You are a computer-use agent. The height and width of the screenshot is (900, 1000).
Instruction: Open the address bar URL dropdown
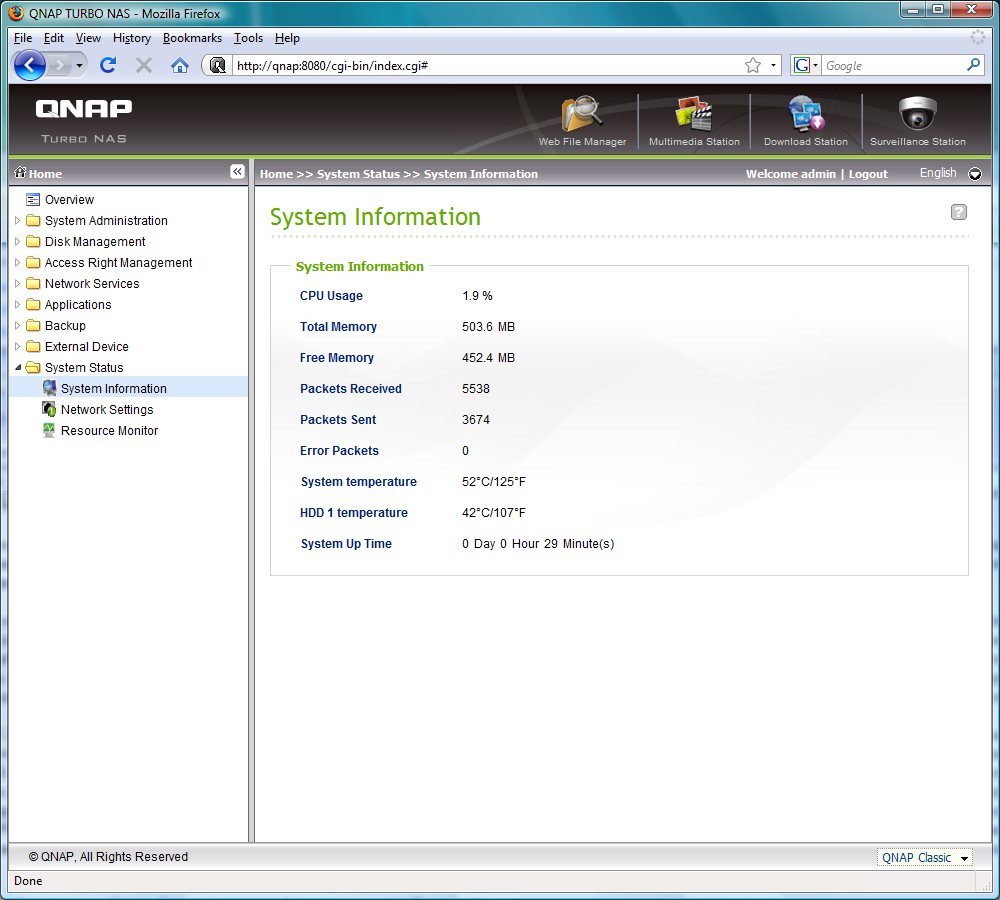coord(773,66)
